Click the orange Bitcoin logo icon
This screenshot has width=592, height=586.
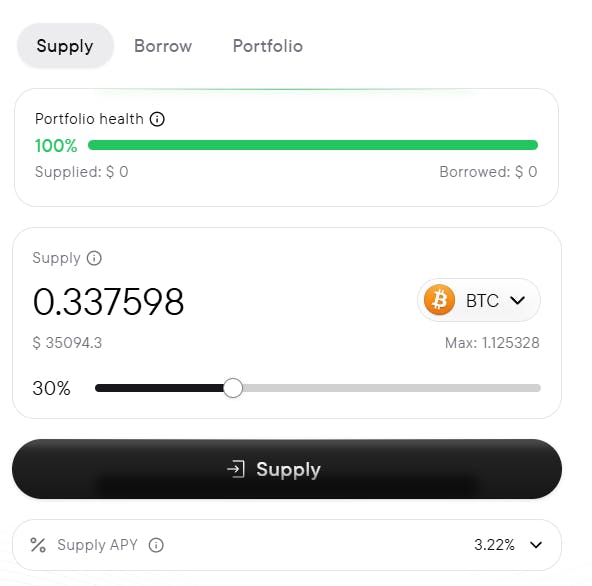[439, 300]
